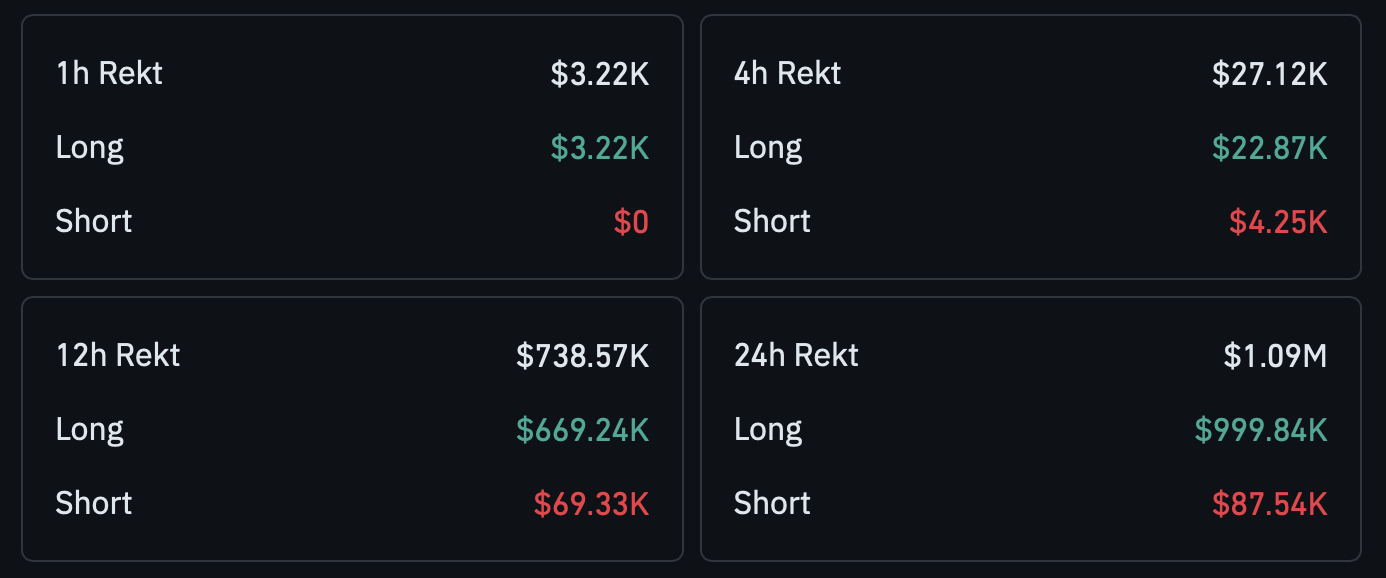The height and width of the screenshot is (578, 1386).
Task: Select the 12h Rekt total $738.57K
Action: tap(583, 356)
